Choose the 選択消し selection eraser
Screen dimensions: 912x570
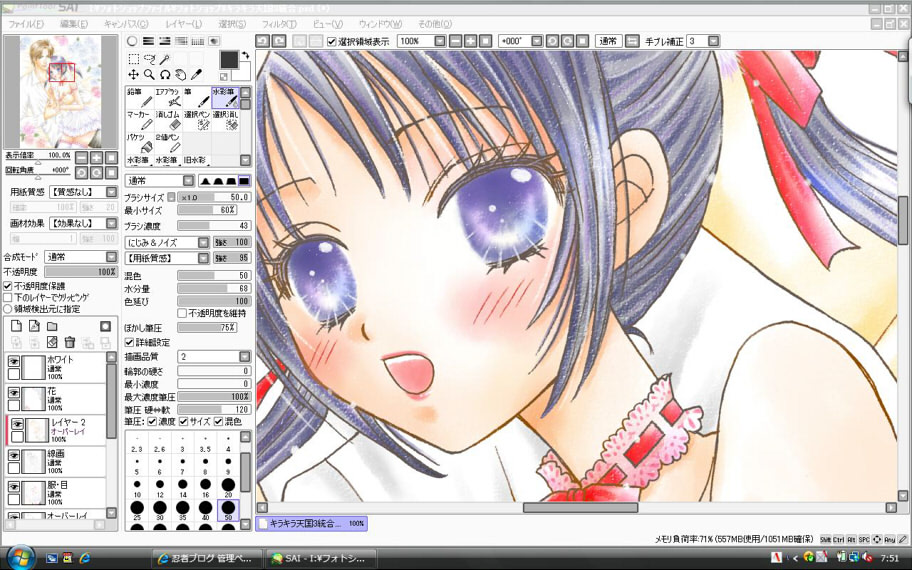coord(225,120)
